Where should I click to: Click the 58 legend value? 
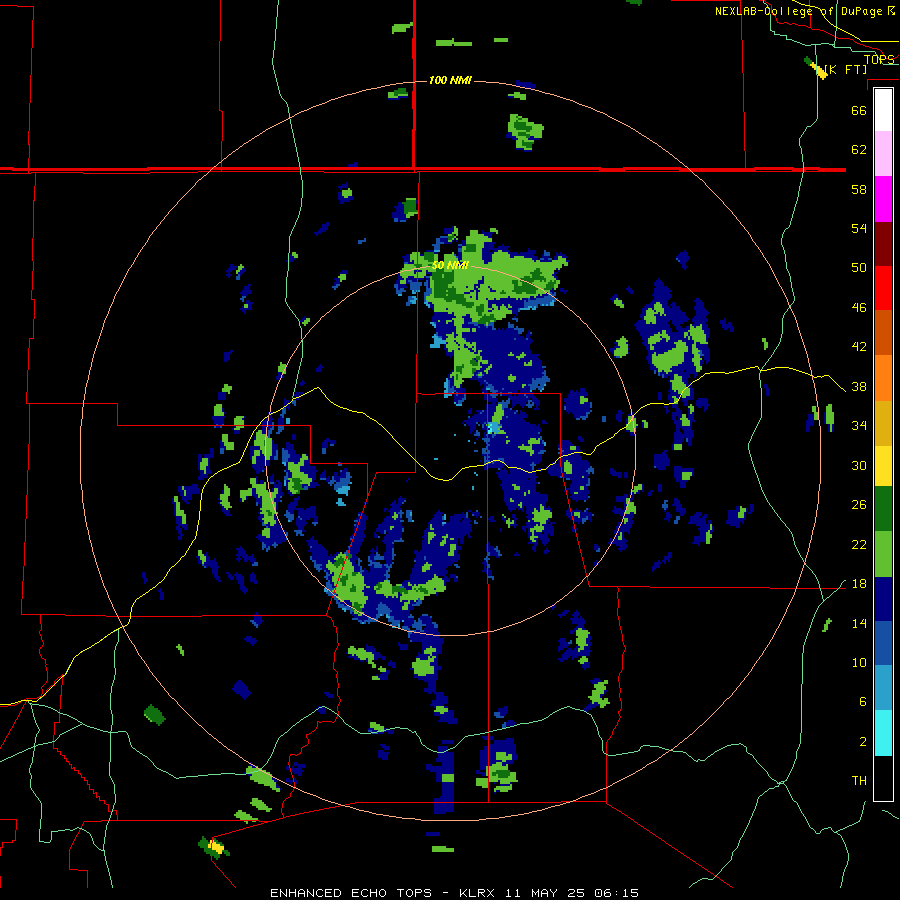pos(859,189)
